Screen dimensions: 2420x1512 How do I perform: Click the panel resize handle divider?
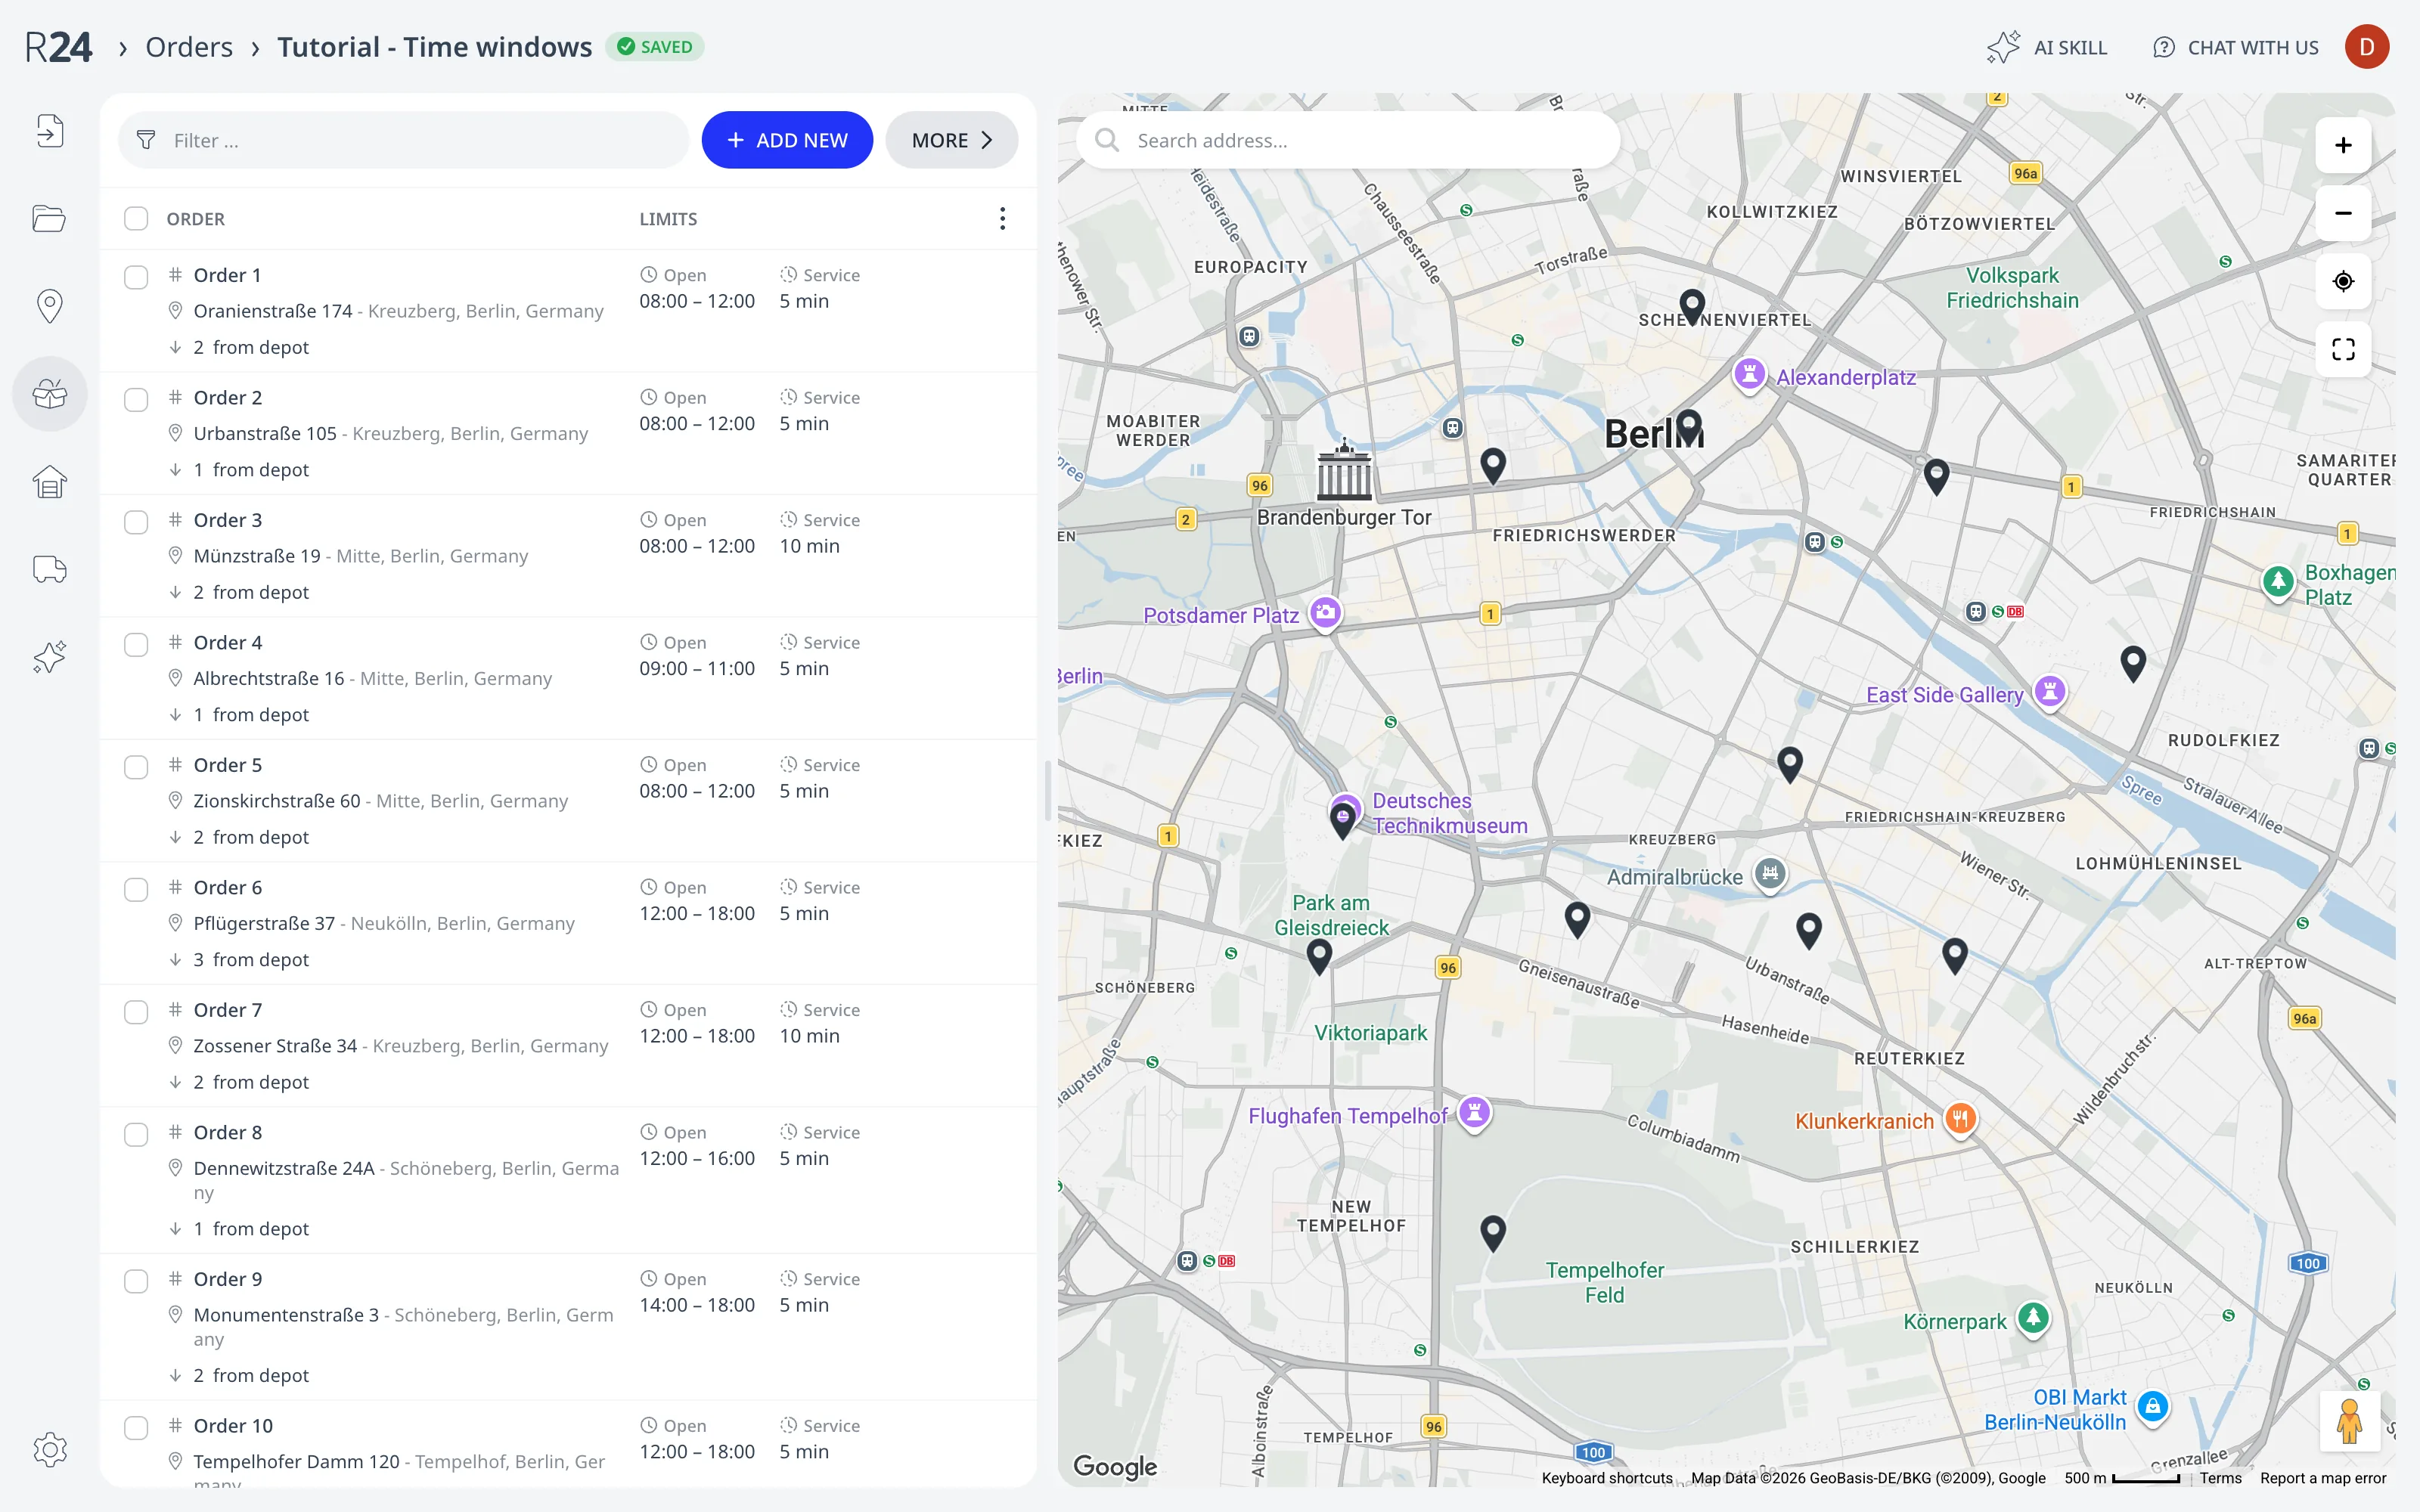click(1047, 790)
